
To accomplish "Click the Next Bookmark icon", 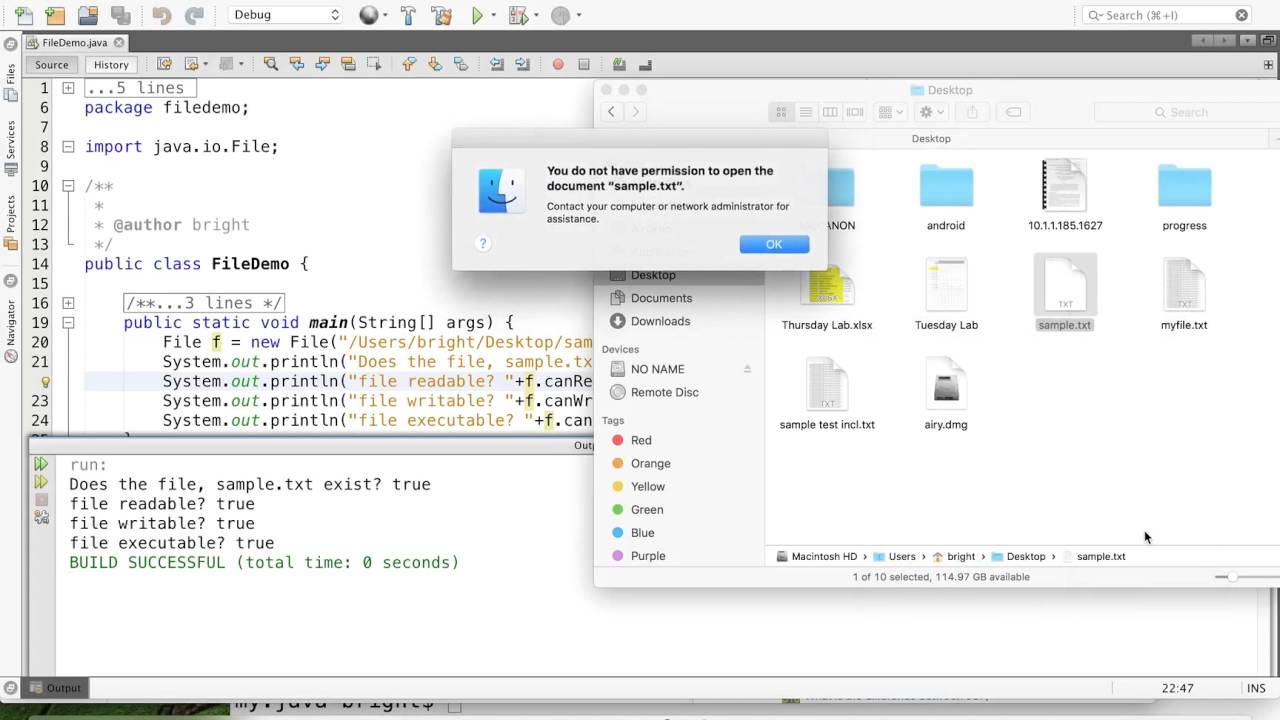I will (x=435, y=64).
